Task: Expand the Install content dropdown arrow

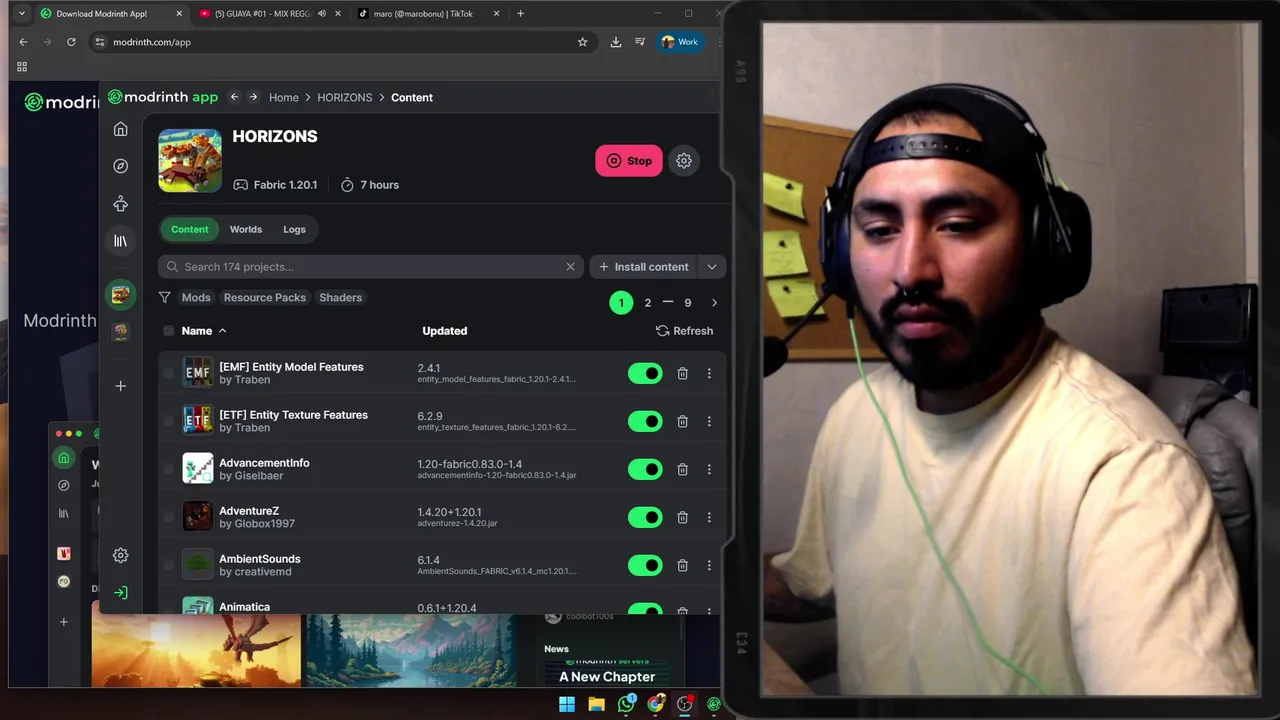Action: coord(712,267)
